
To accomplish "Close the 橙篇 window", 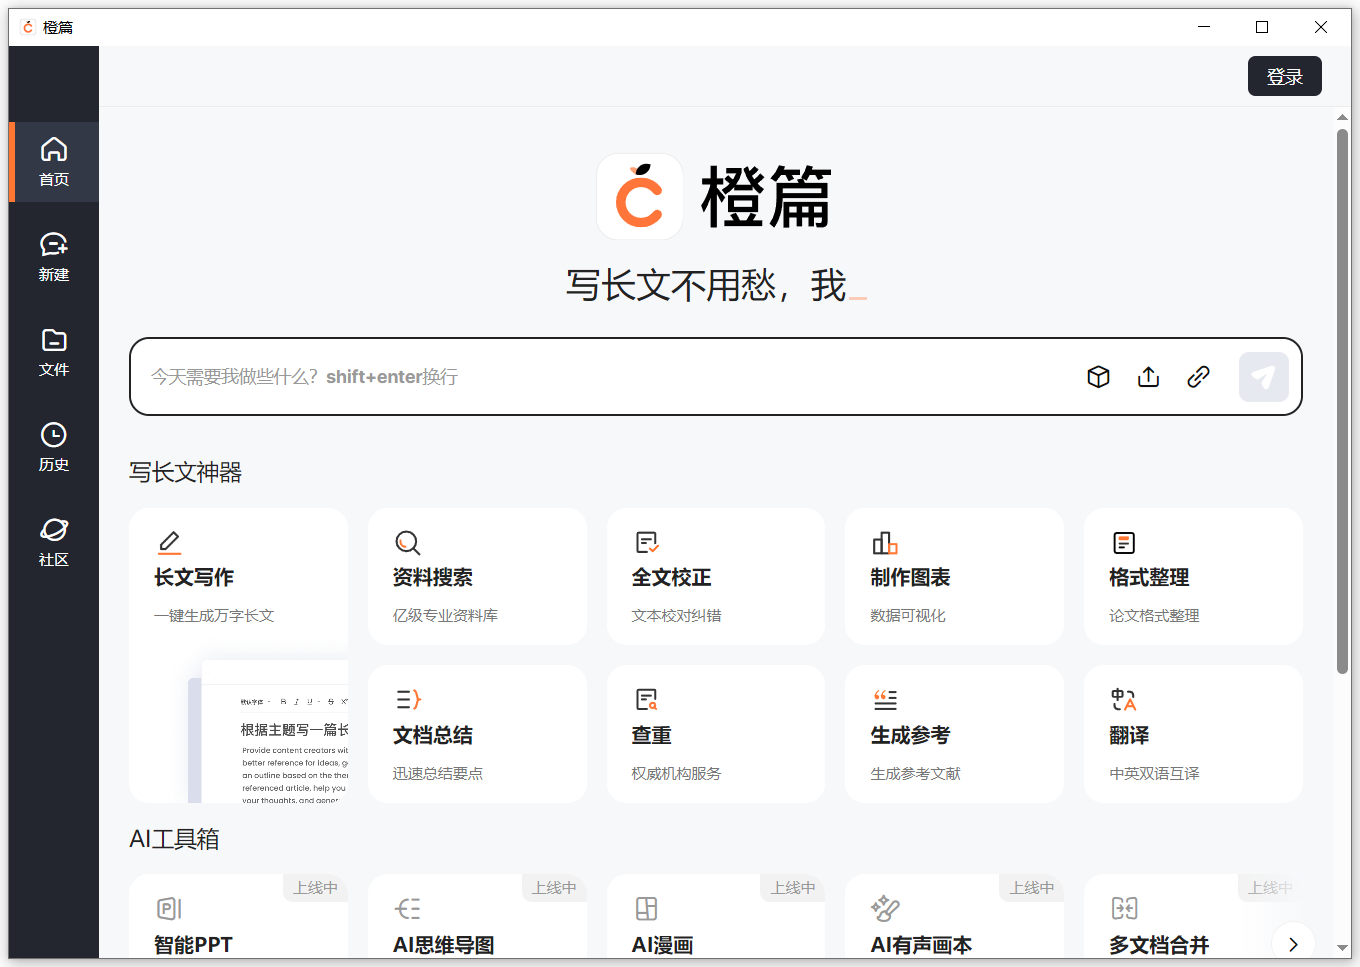I will pos(1321,27).
